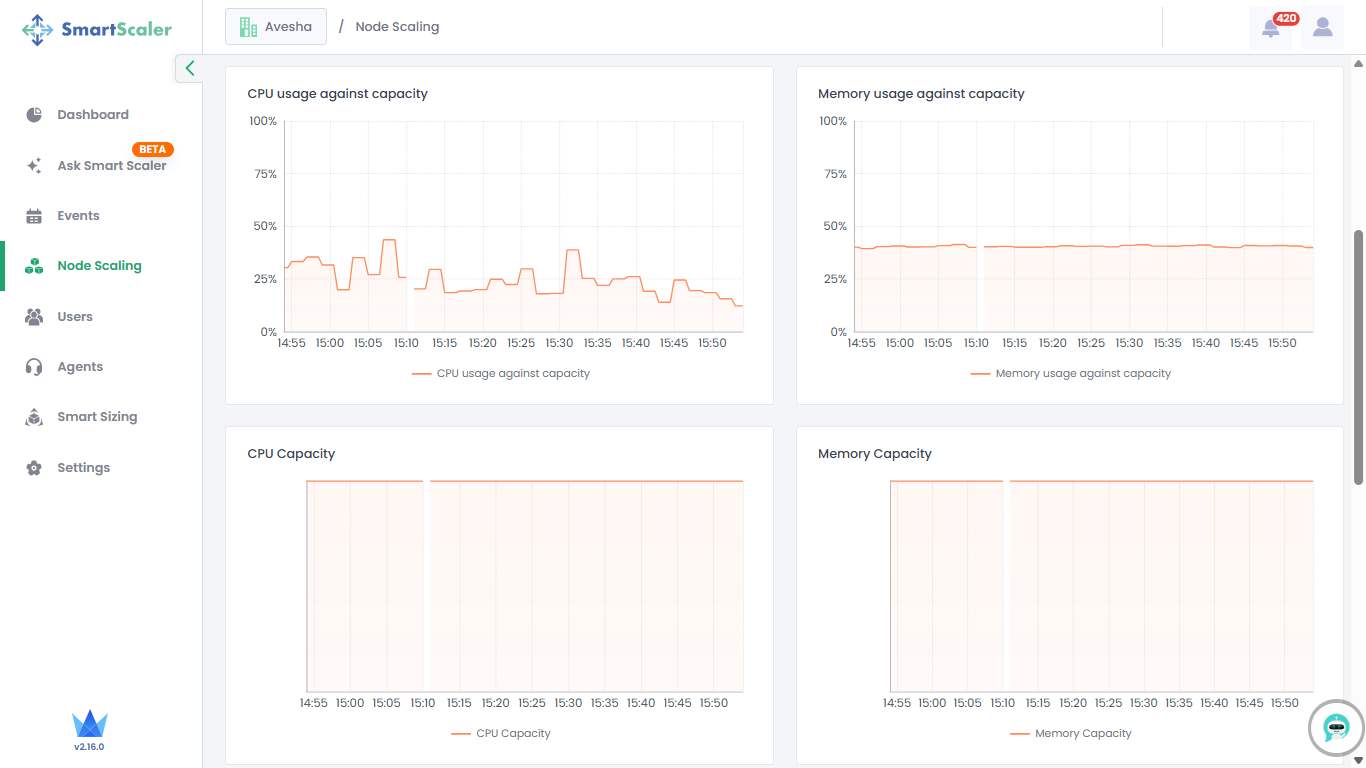Viewport: 1366px width, 768px height.
Task: Click the Smart Sizing cube icon
Action: coord(34,417)
